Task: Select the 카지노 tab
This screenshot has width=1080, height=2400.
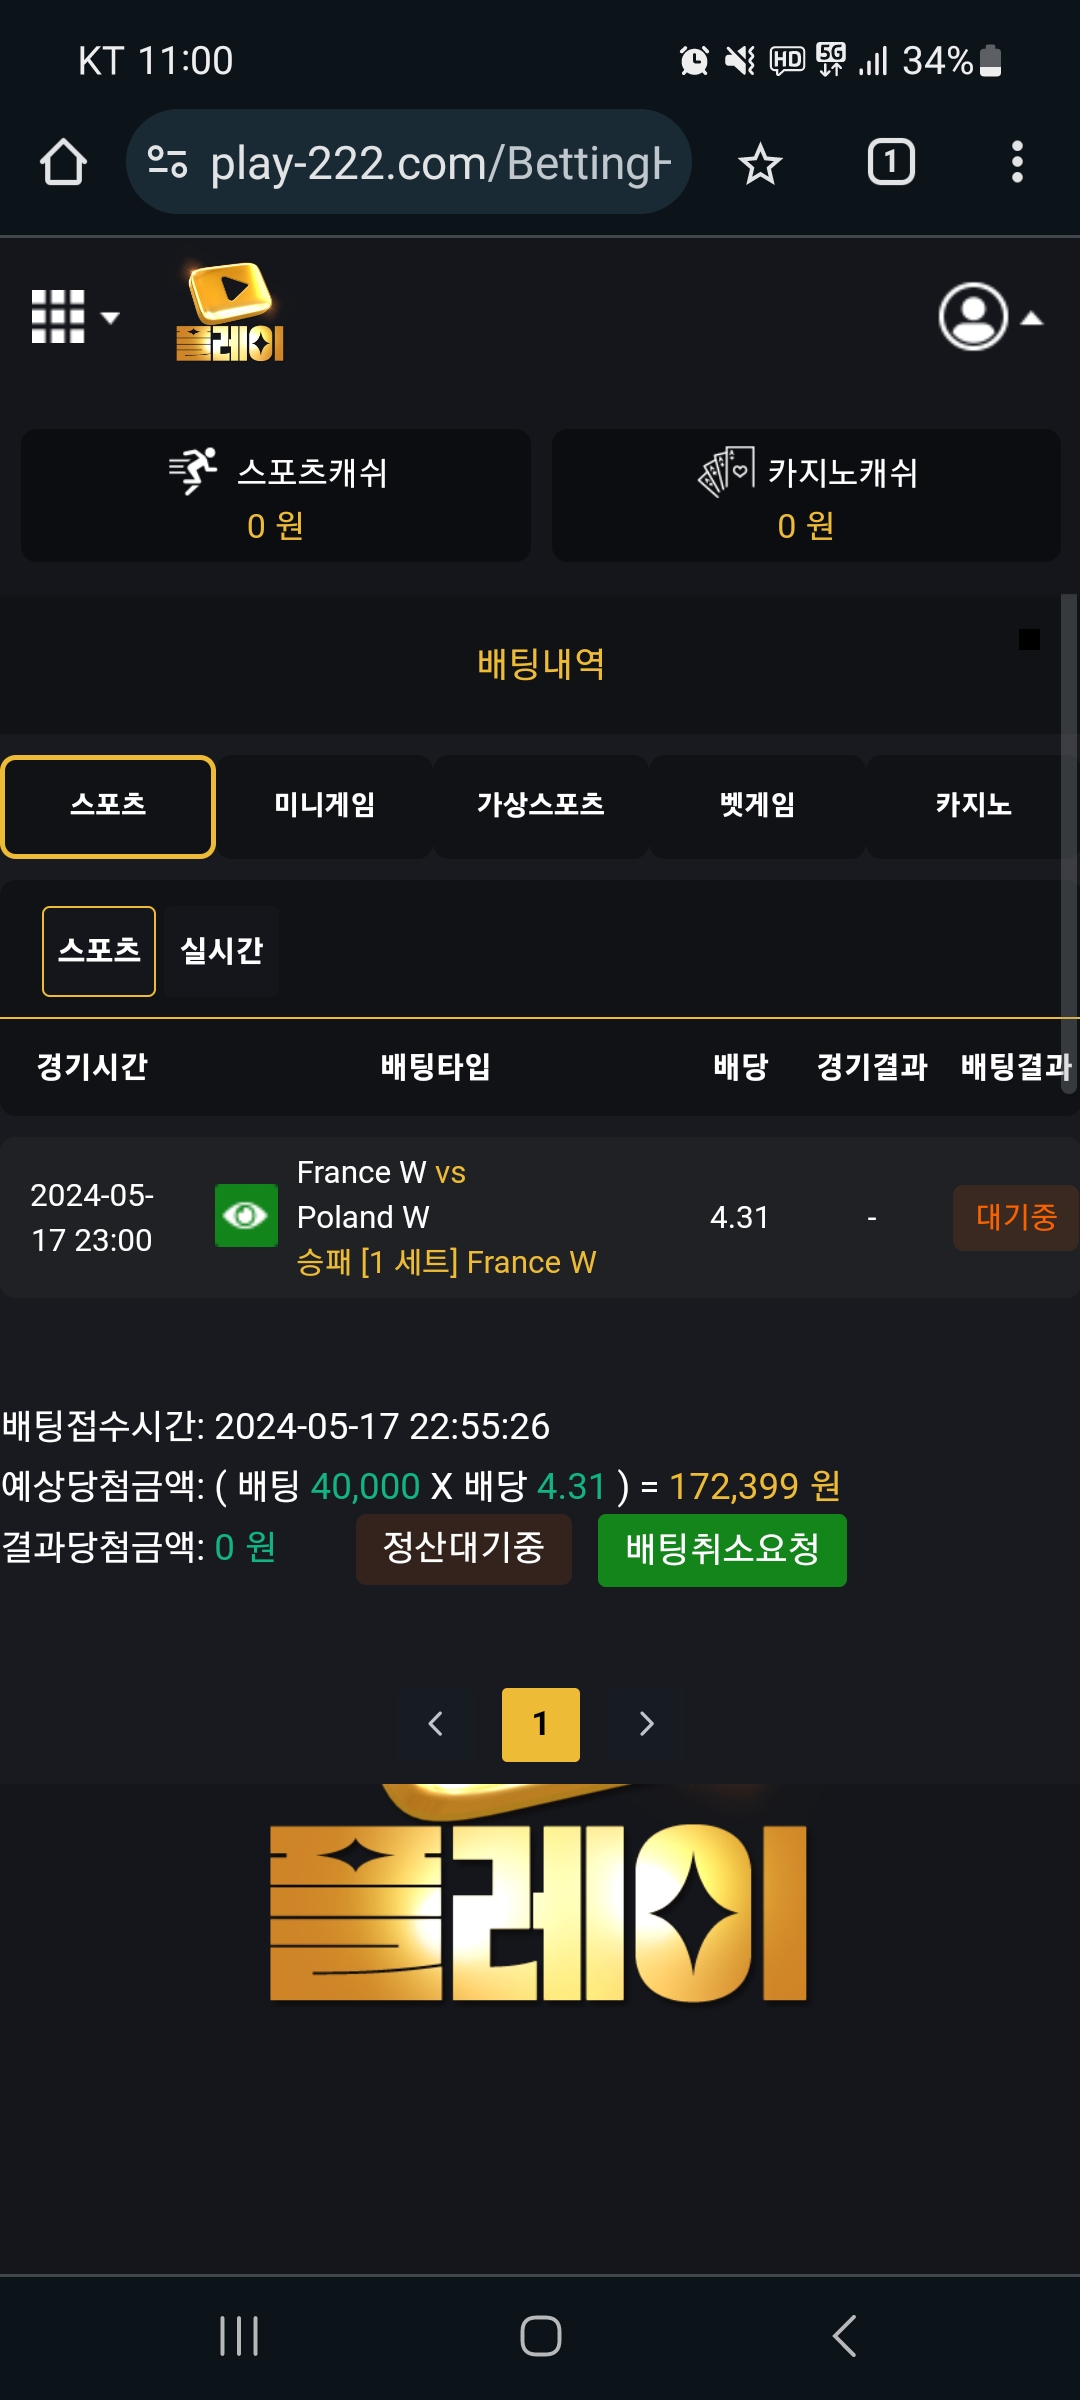Action: tap(972, 806)
